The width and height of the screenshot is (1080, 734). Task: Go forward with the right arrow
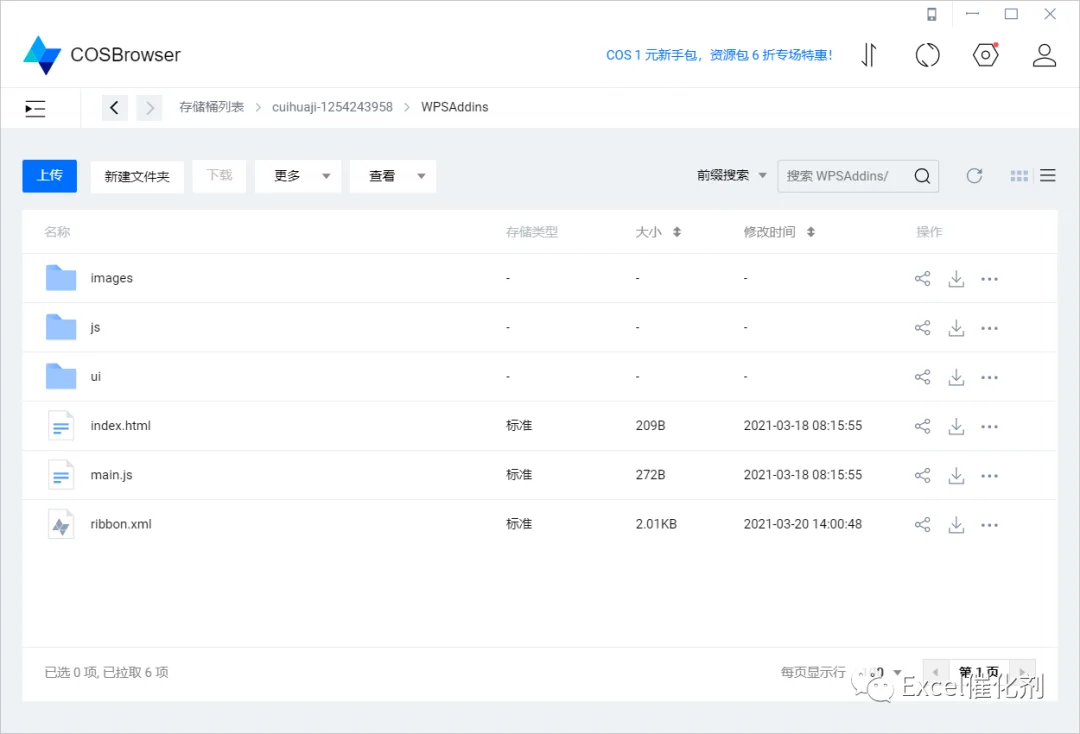[149, 107]
